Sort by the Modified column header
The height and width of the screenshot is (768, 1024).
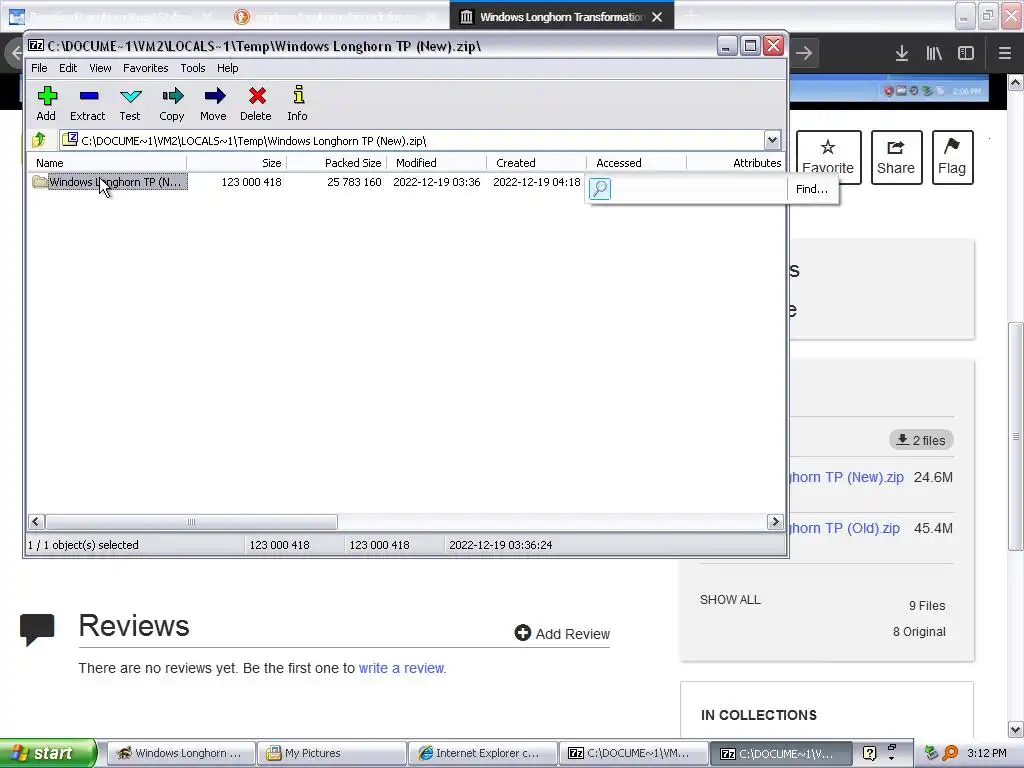[x=436, y=163]
